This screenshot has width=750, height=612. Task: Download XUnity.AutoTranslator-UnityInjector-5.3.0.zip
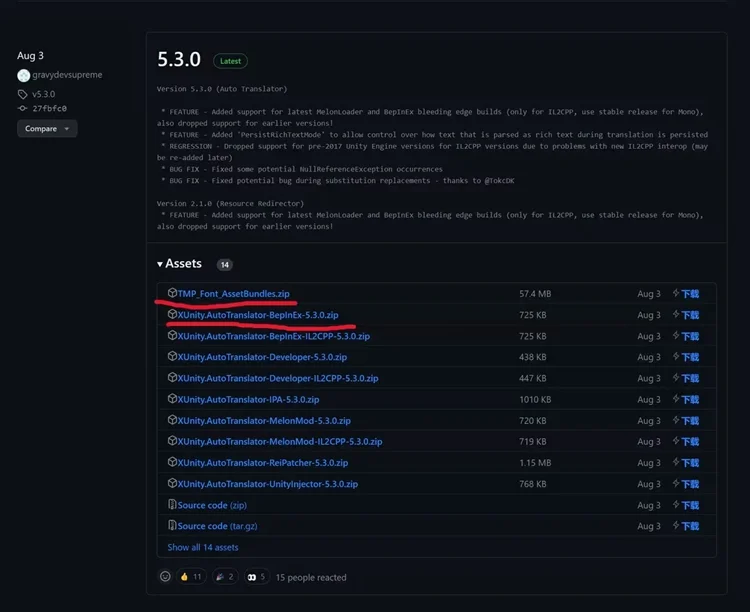coord(267,484)
